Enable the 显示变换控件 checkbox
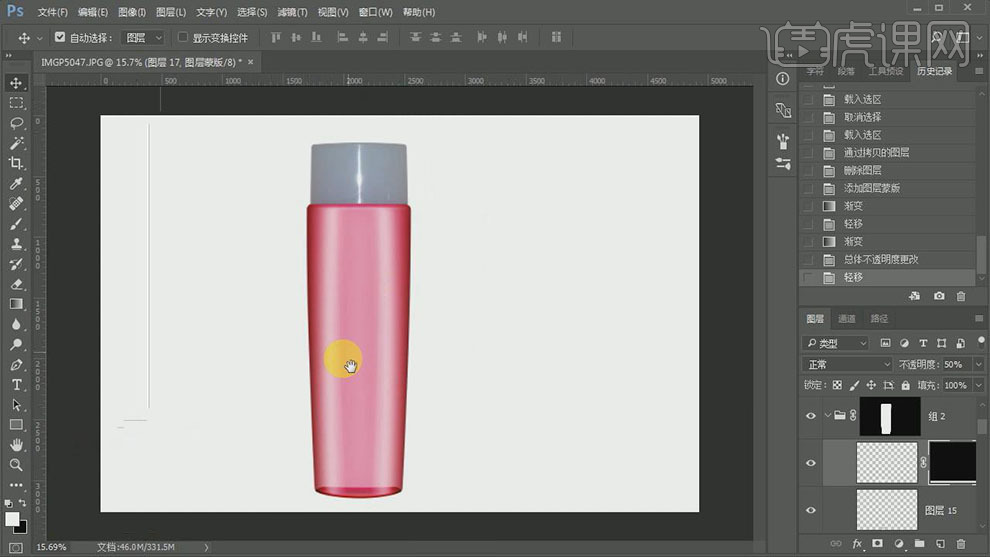 (183, 38)
